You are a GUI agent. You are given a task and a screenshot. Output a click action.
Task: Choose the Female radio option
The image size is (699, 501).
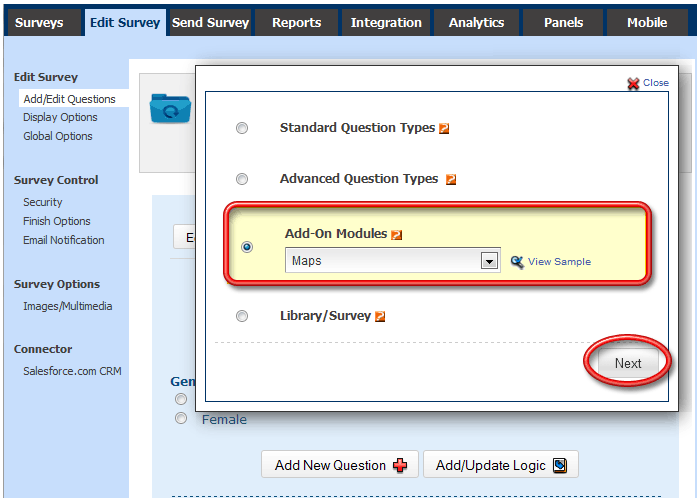click(x=181, y=419)
